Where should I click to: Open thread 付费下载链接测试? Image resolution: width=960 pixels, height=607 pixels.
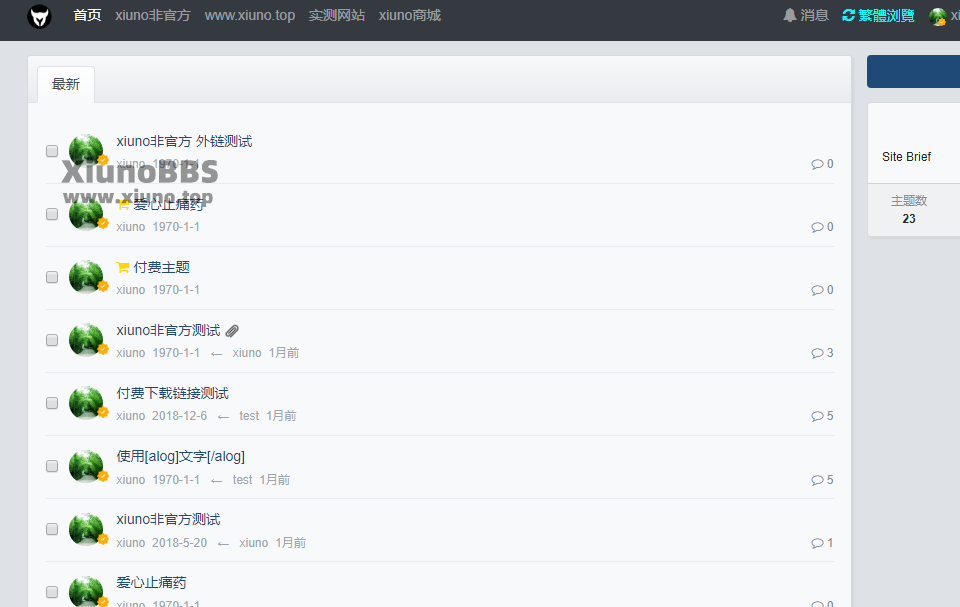[x=173, y=393]
